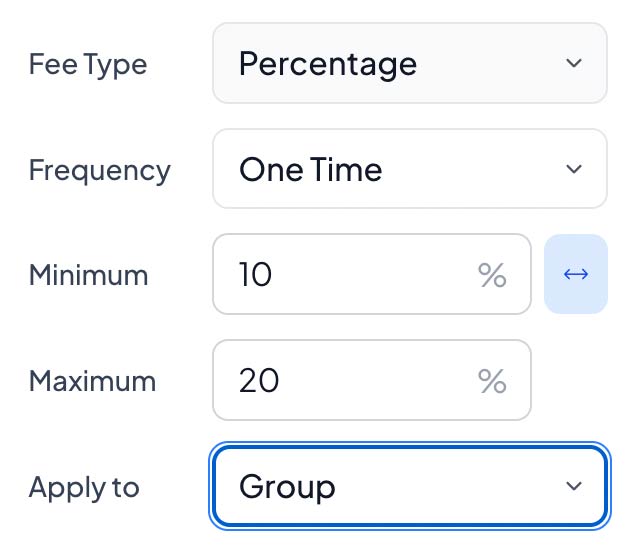Click the Frequency label
Screen dimensions: 640x552
coord(99,170)
